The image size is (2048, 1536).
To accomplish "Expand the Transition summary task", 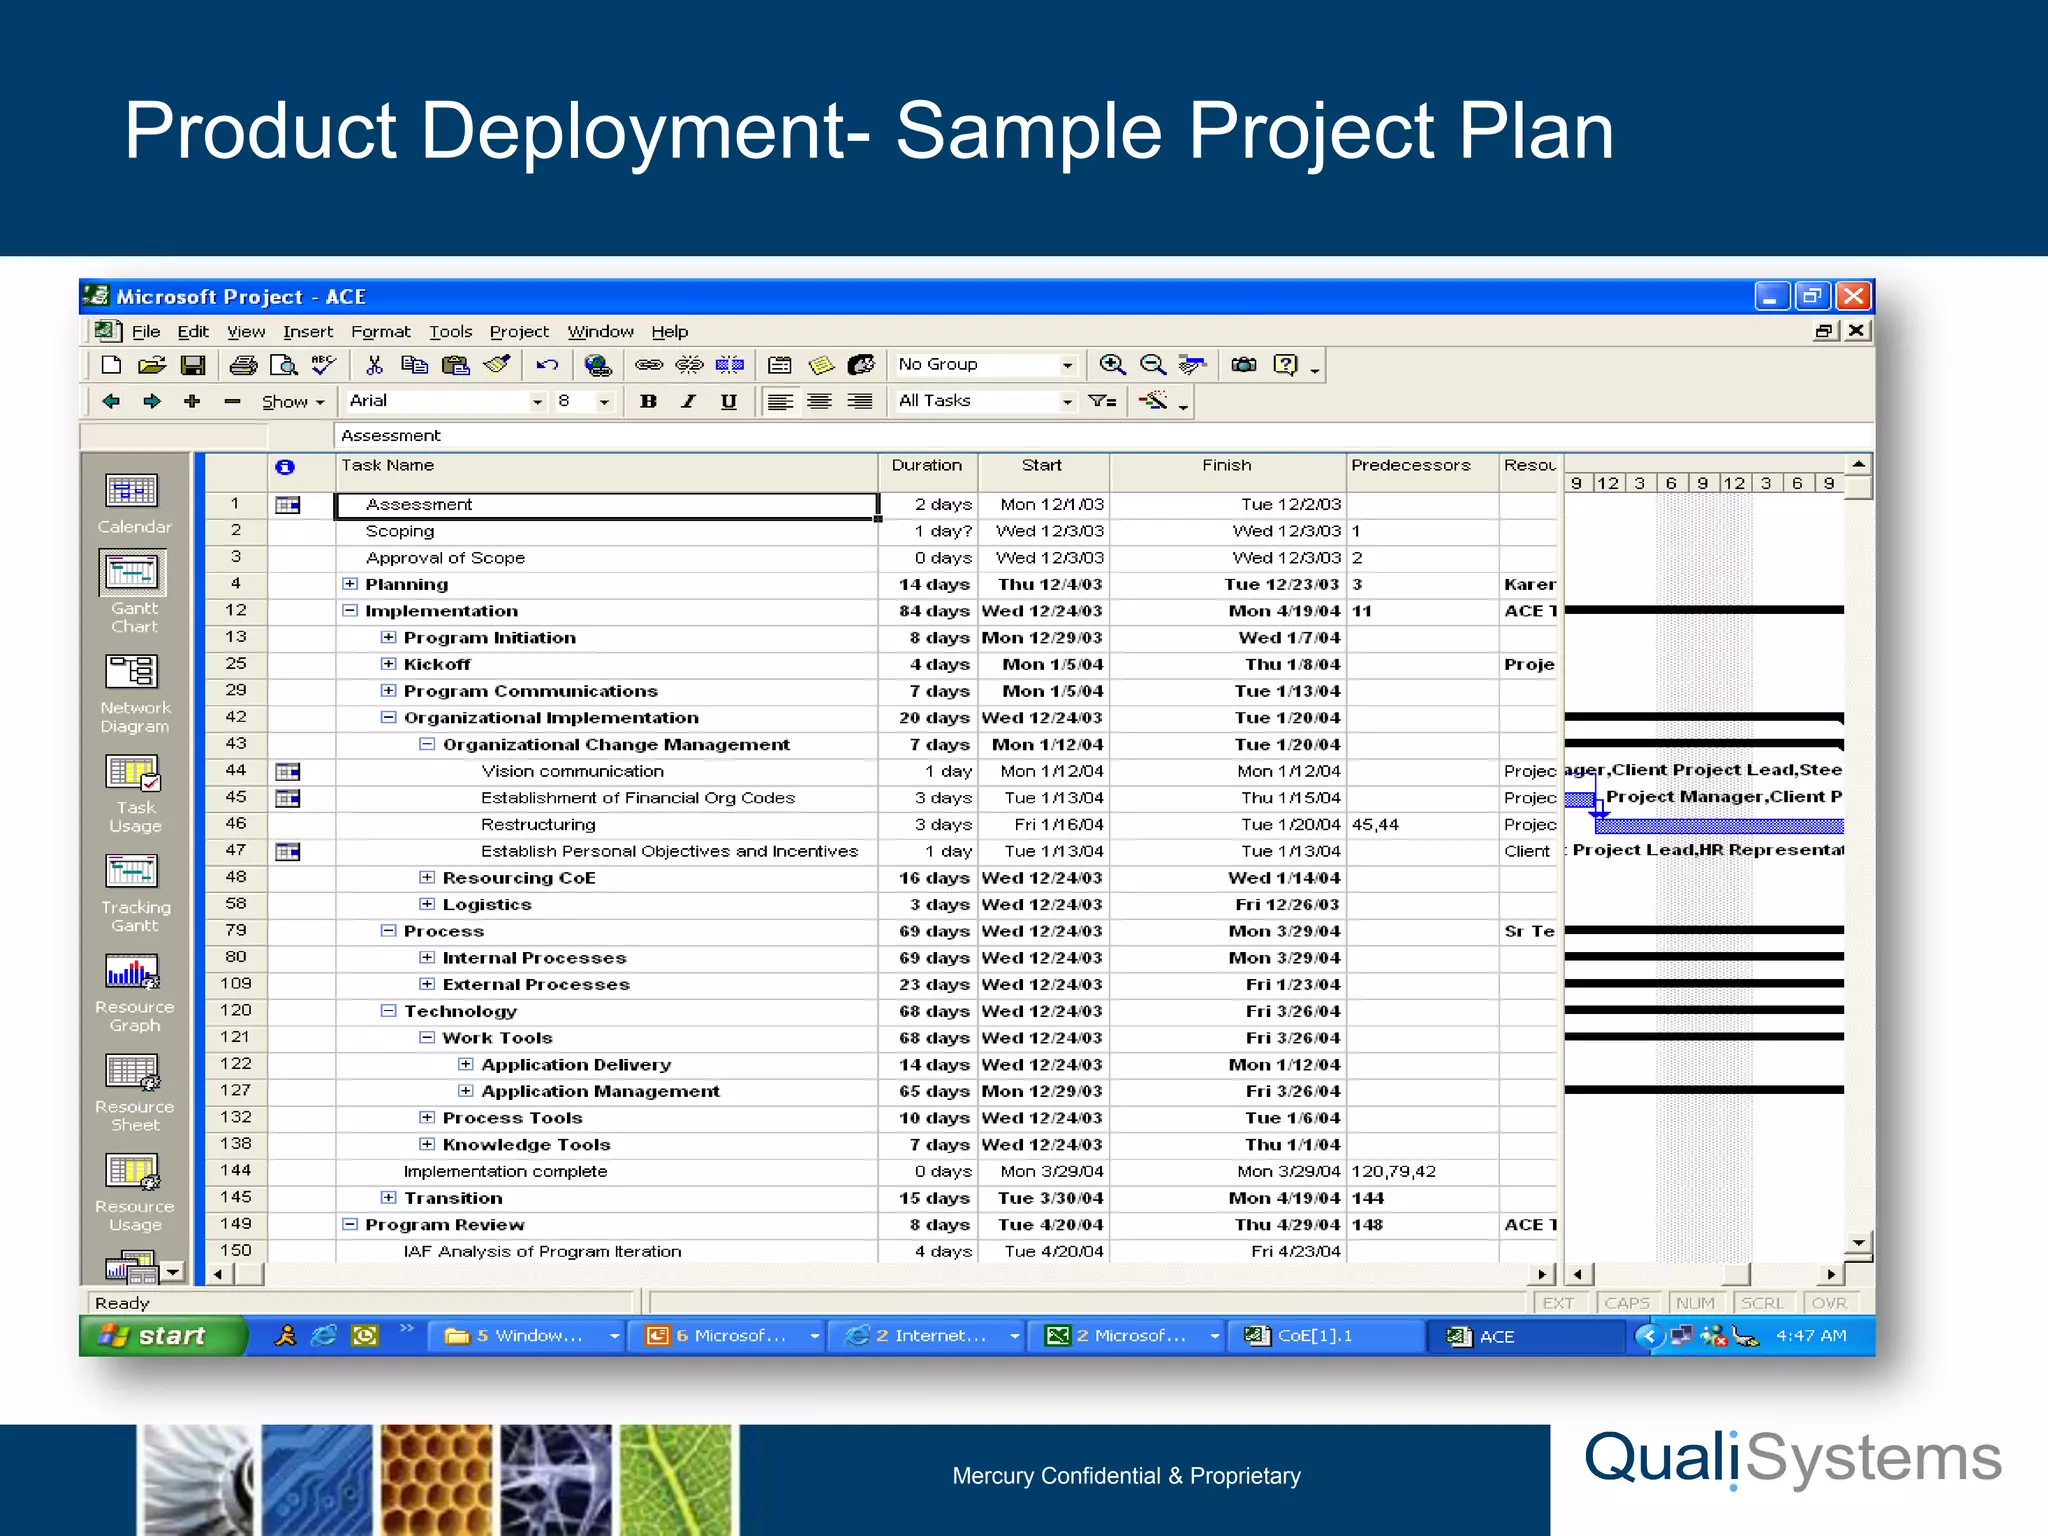I will pos(388,1197).
